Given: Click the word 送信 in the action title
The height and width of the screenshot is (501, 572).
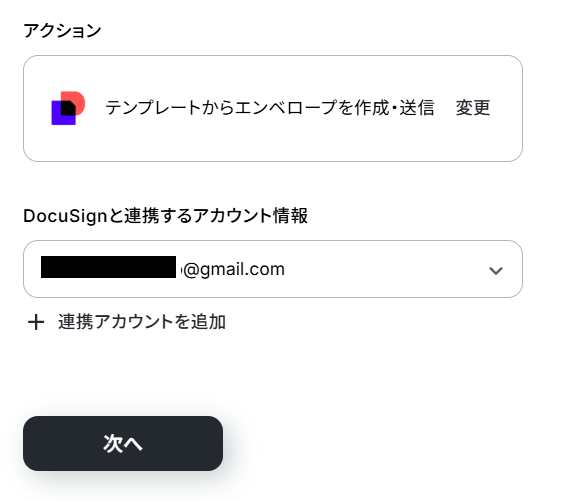Looking at the screenshot, I should tap(417, 108).
